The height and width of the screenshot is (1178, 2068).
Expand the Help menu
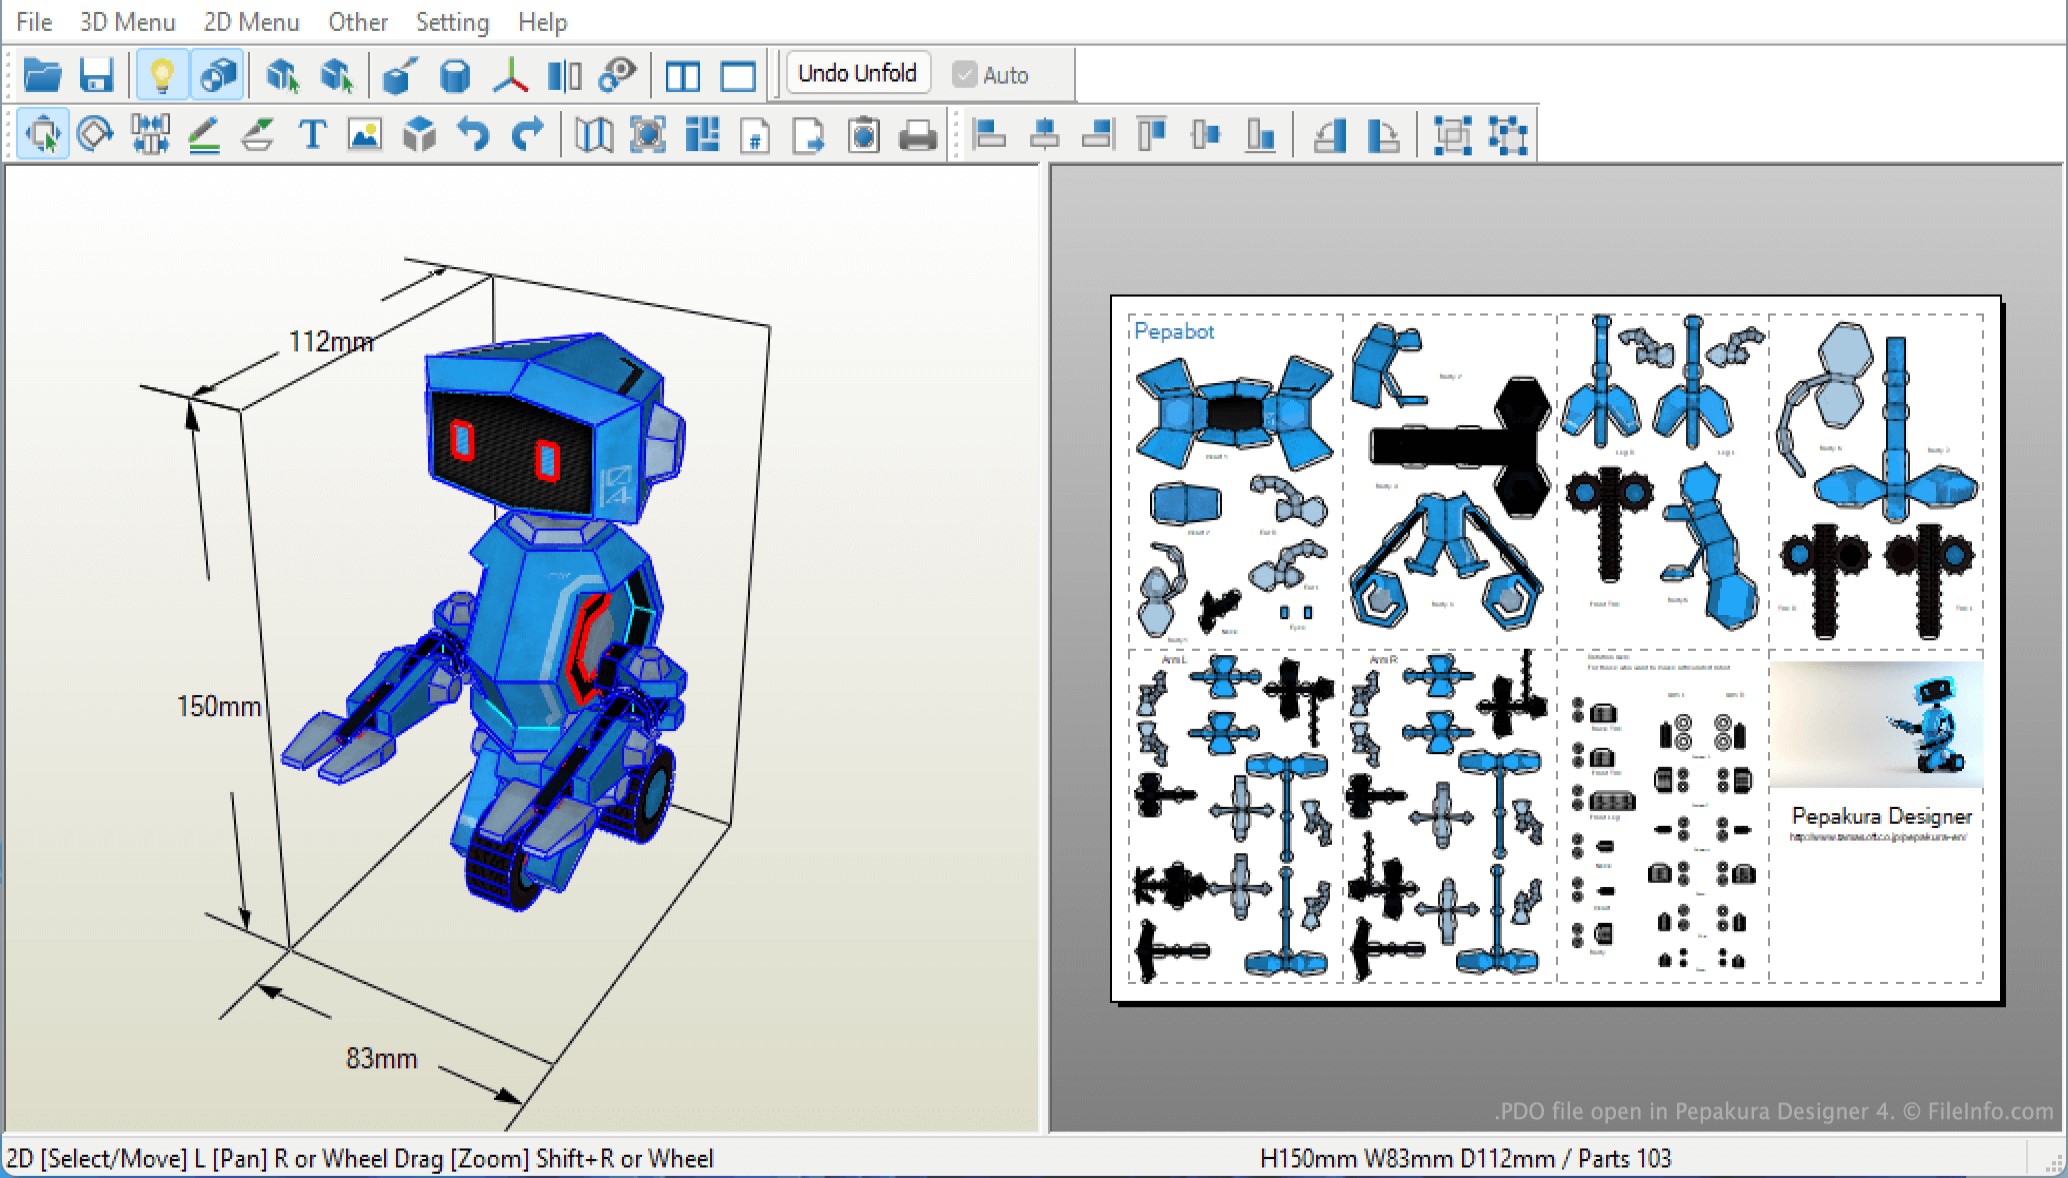click(541, 22)
